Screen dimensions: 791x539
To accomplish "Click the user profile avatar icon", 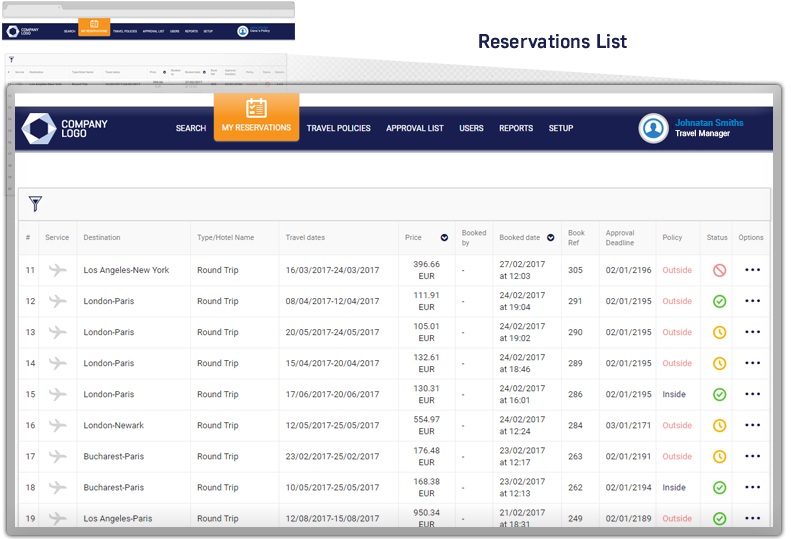I will click(653, 128).
